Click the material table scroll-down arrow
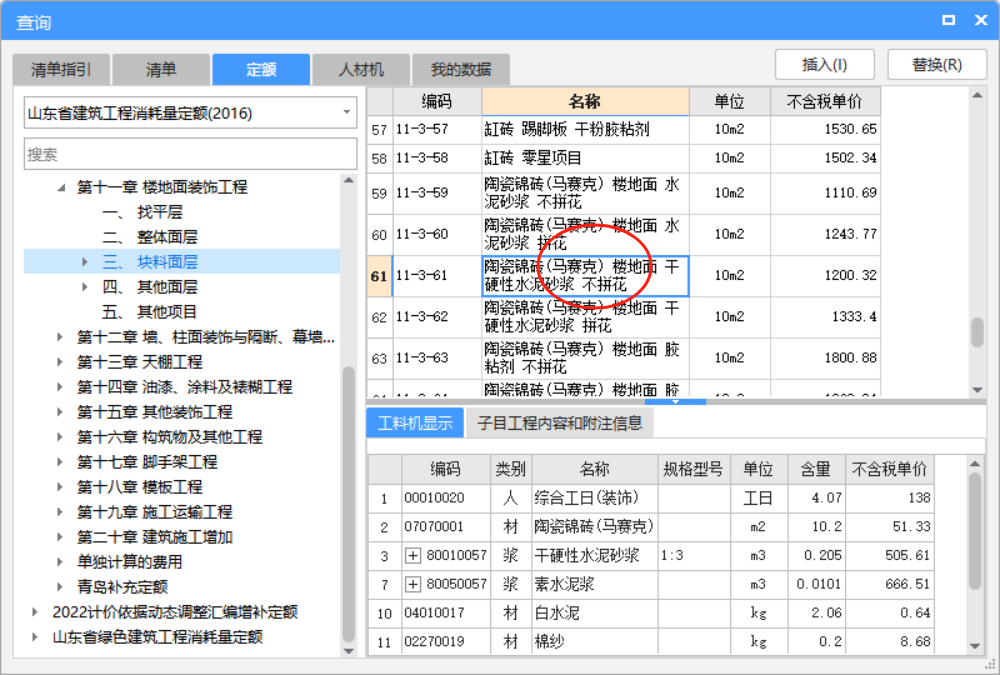 pos(974,646)
